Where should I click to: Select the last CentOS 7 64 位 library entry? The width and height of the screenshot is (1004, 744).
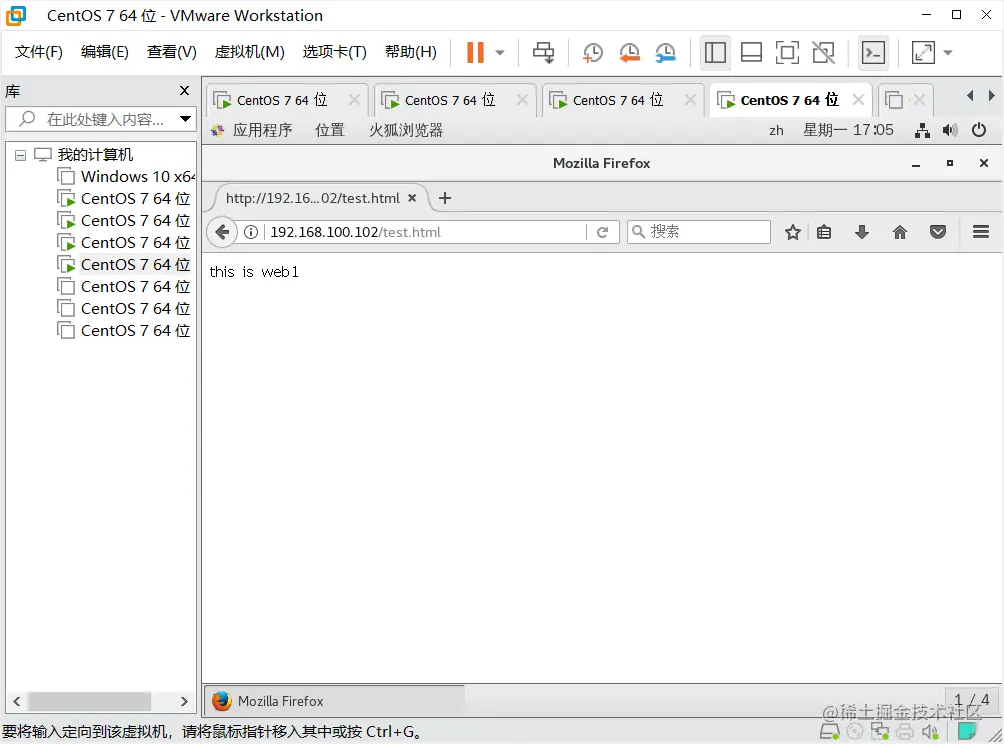[124, 330]
